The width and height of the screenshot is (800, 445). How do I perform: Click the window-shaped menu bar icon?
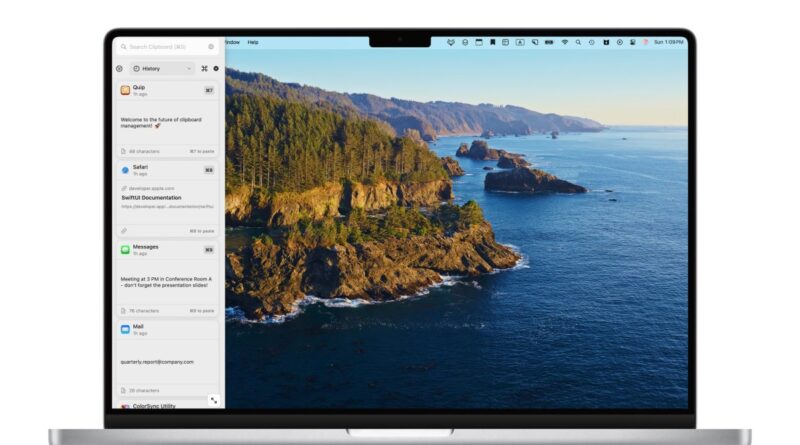(x=479, y=42)
